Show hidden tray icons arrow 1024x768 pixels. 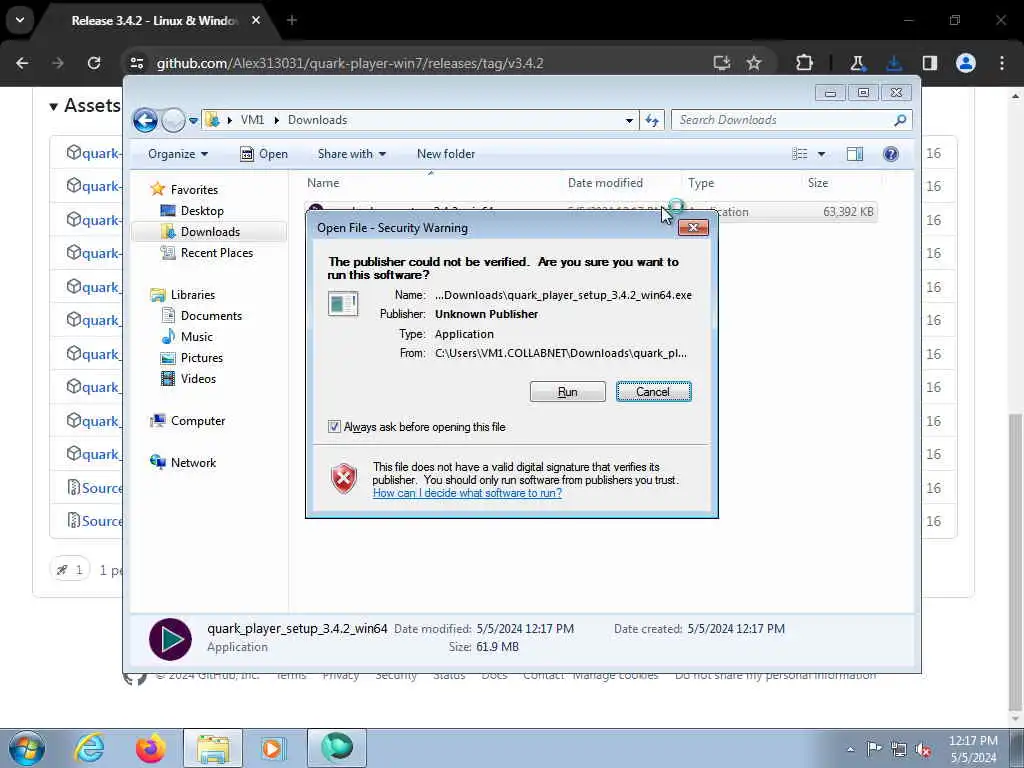850,750
